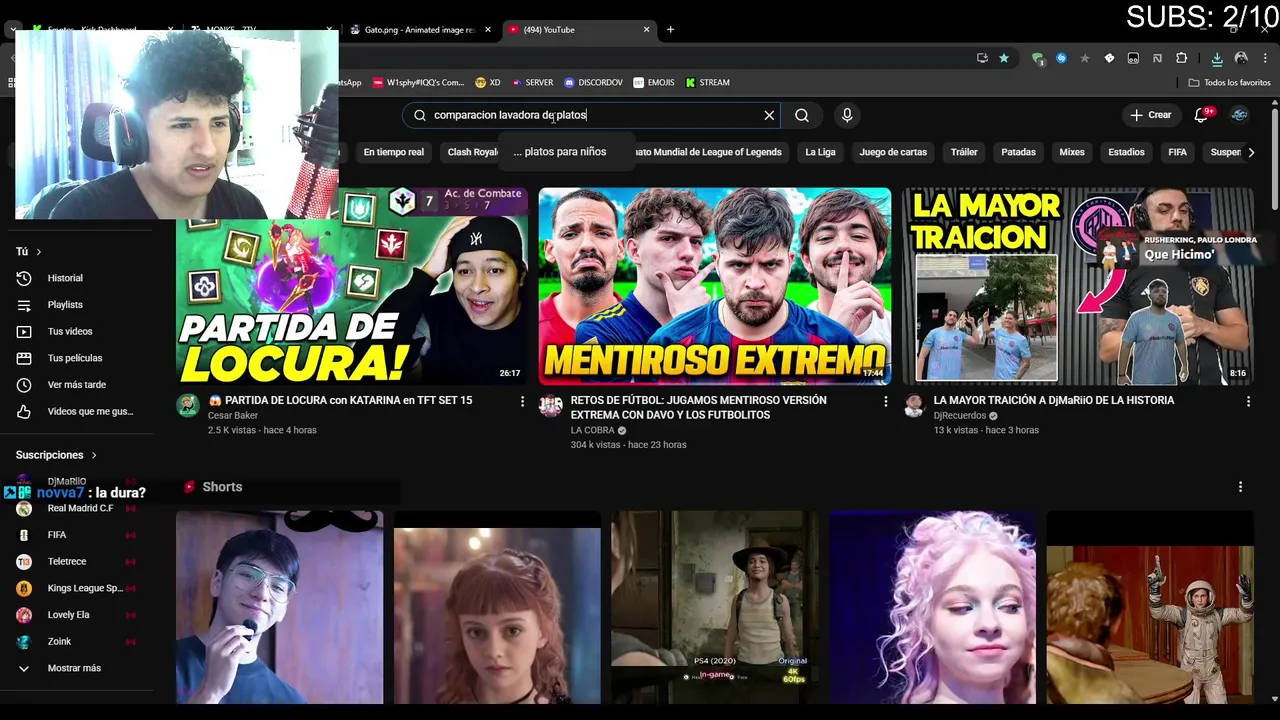This screenshot has width=1280, height=720.
Task: Open PARTIDA DE LOCURA video thumbnail
Action: click(x=352, y=286)
